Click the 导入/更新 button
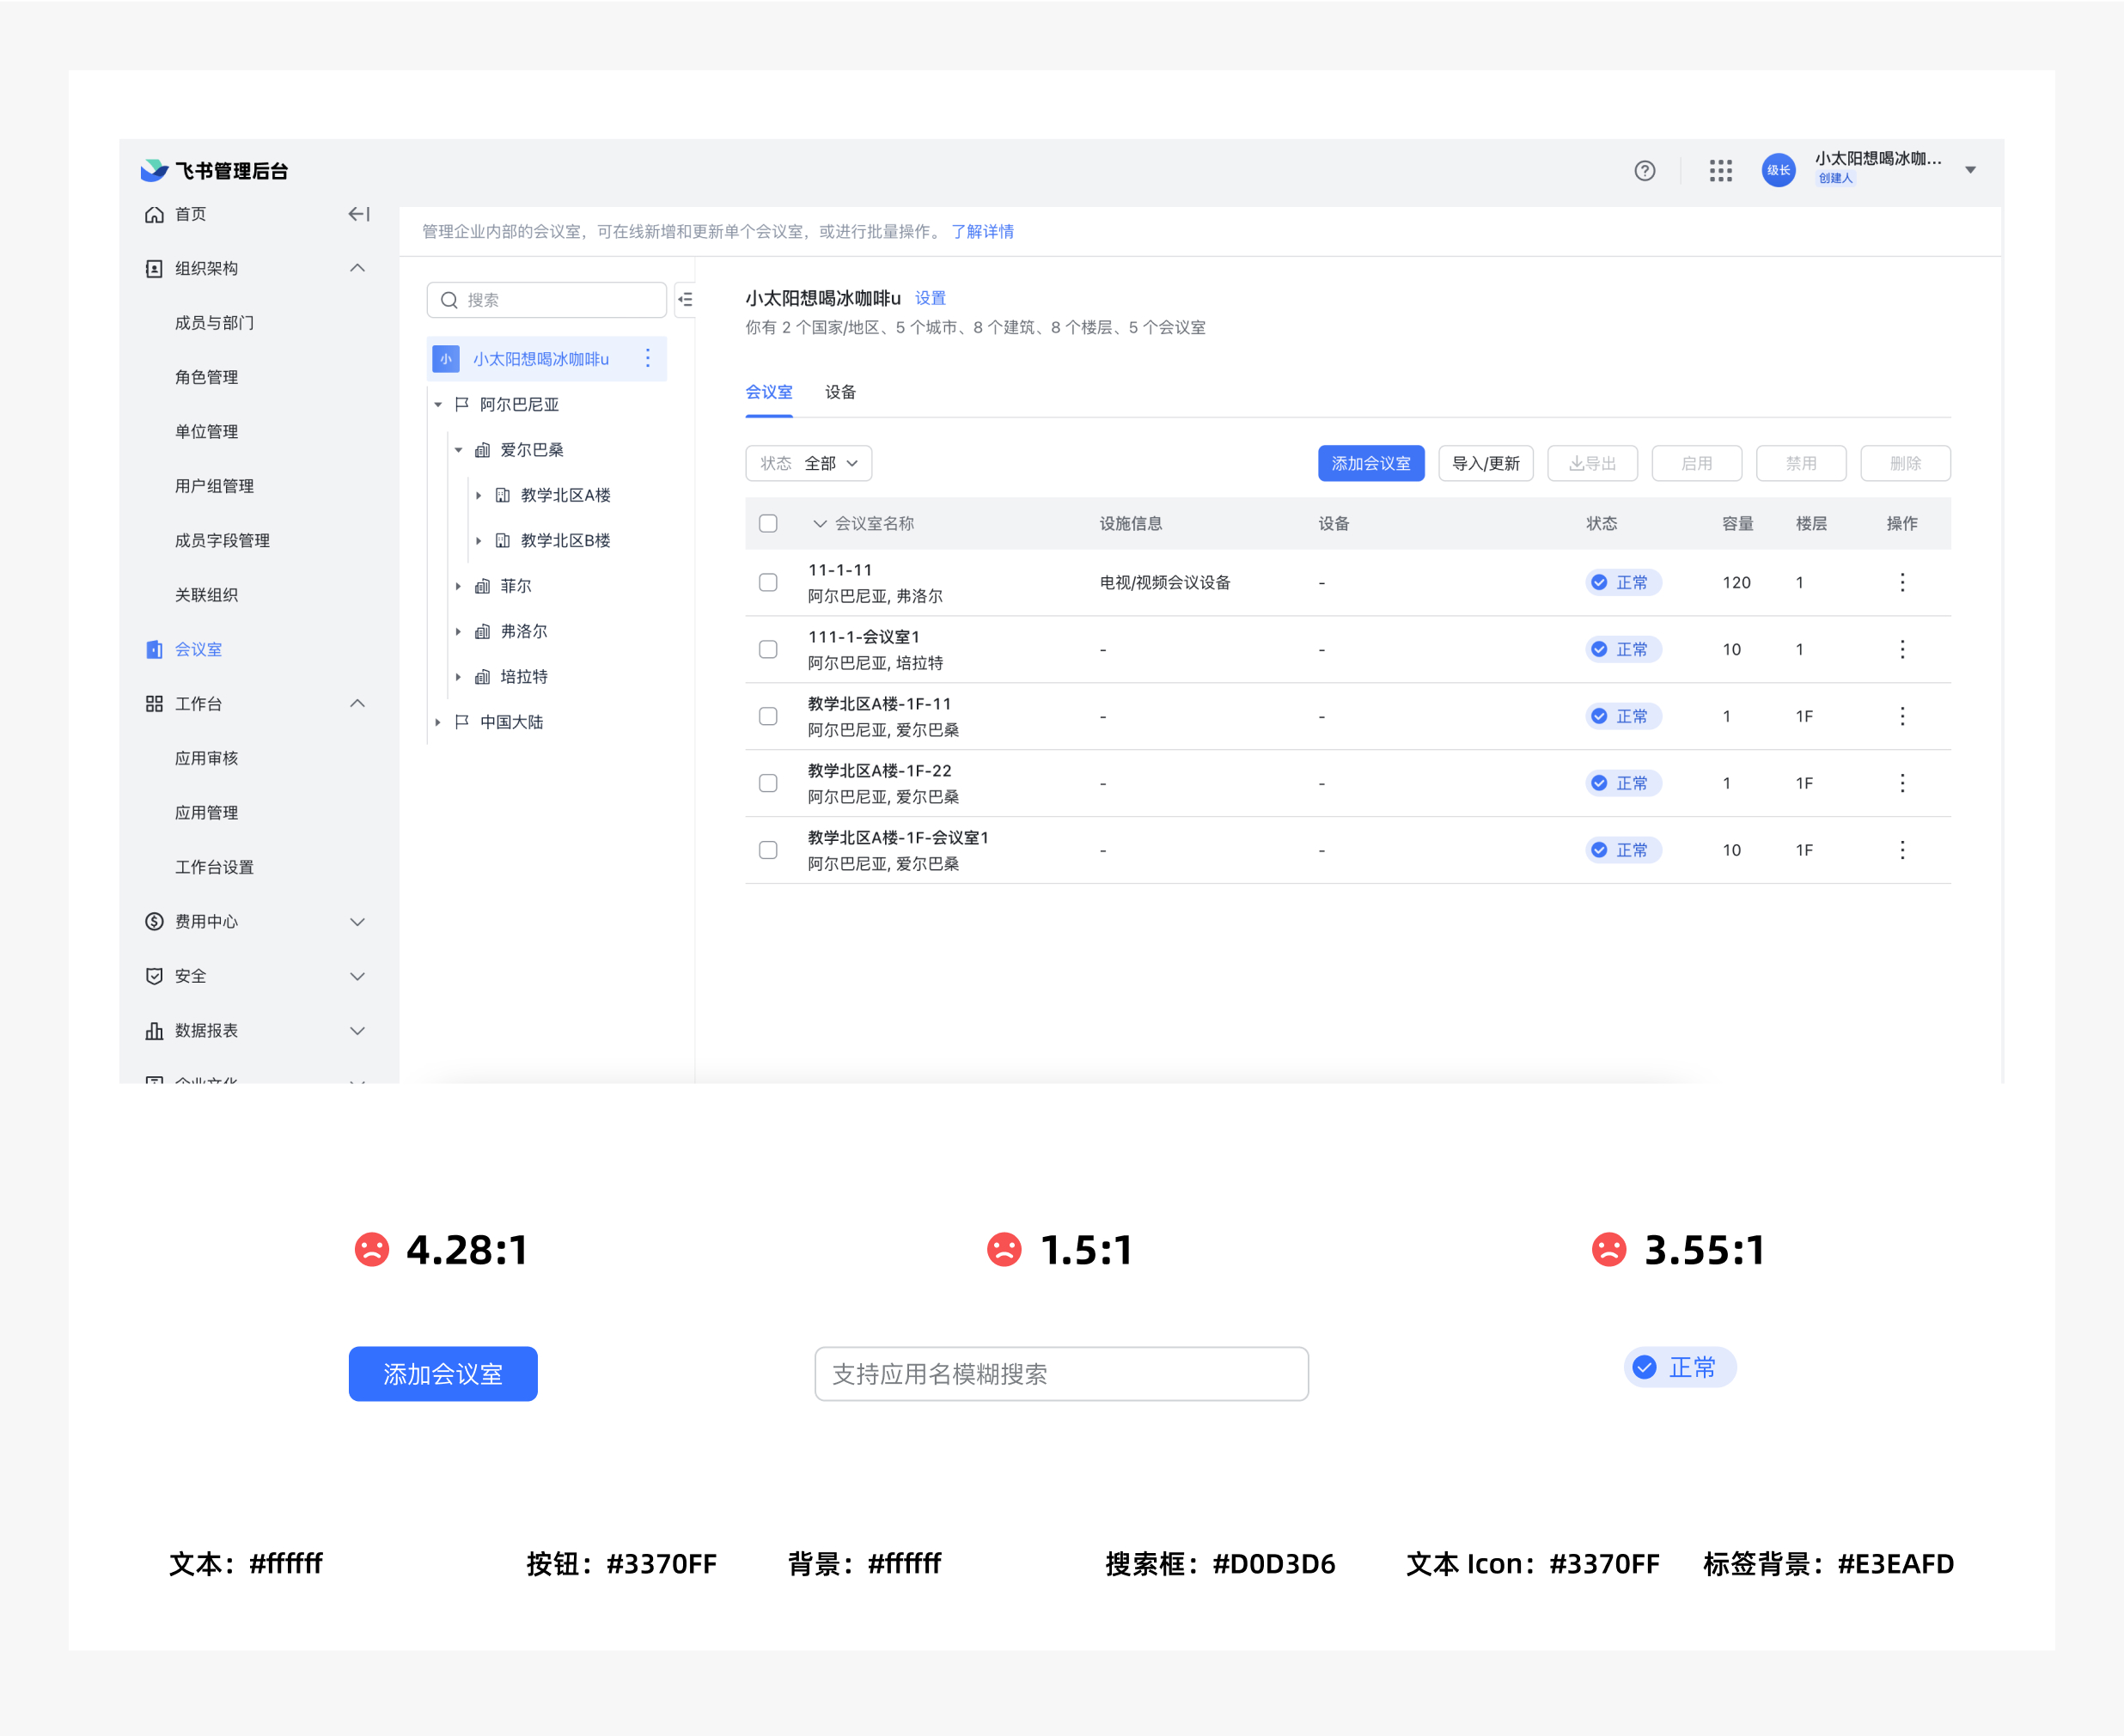Screen dimensions: 2124x1736 (x=1486, y=463)
